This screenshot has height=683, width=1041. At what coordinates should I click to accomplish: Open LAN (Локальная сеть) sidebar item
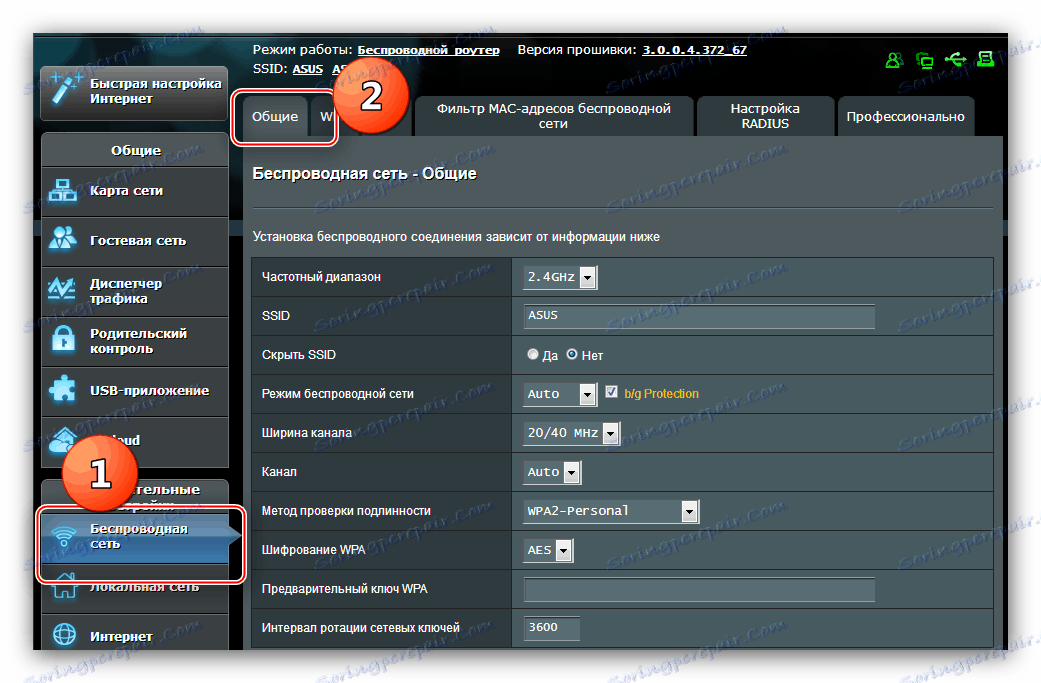click(x=135, y=588)
